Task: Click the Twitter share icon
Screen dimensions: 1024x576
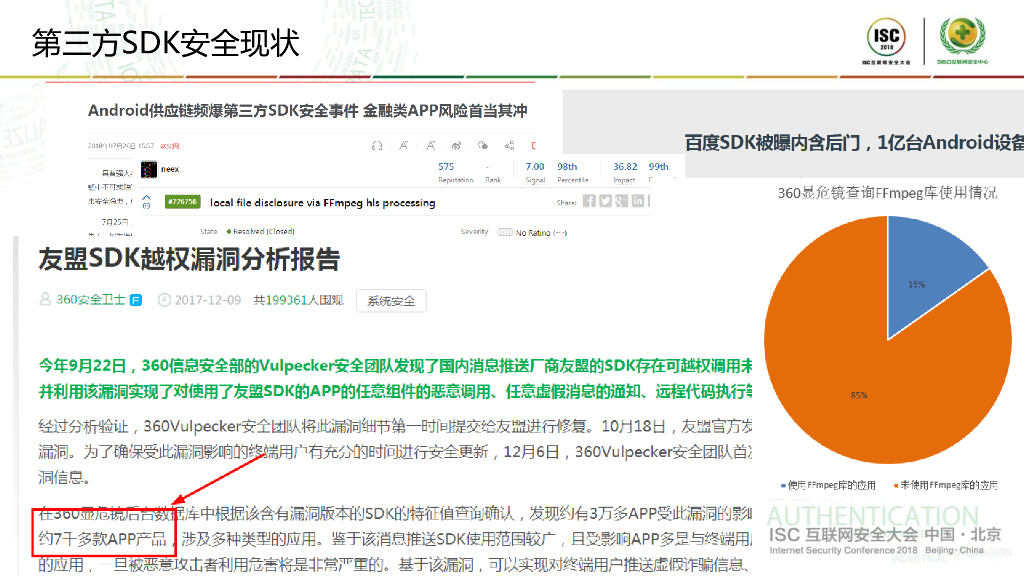Action: (x=605, y=201)
